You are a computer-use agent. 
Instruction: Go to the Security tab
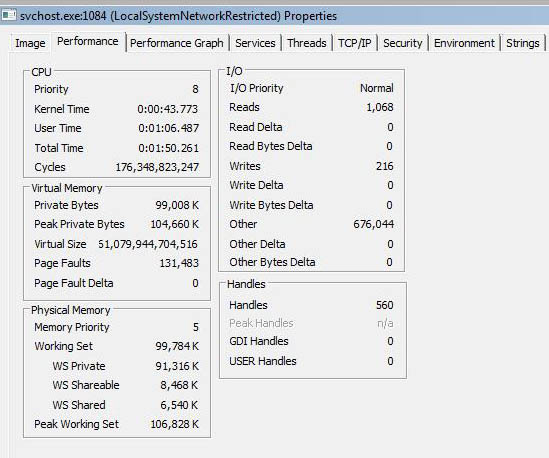[x=403, y=43]
